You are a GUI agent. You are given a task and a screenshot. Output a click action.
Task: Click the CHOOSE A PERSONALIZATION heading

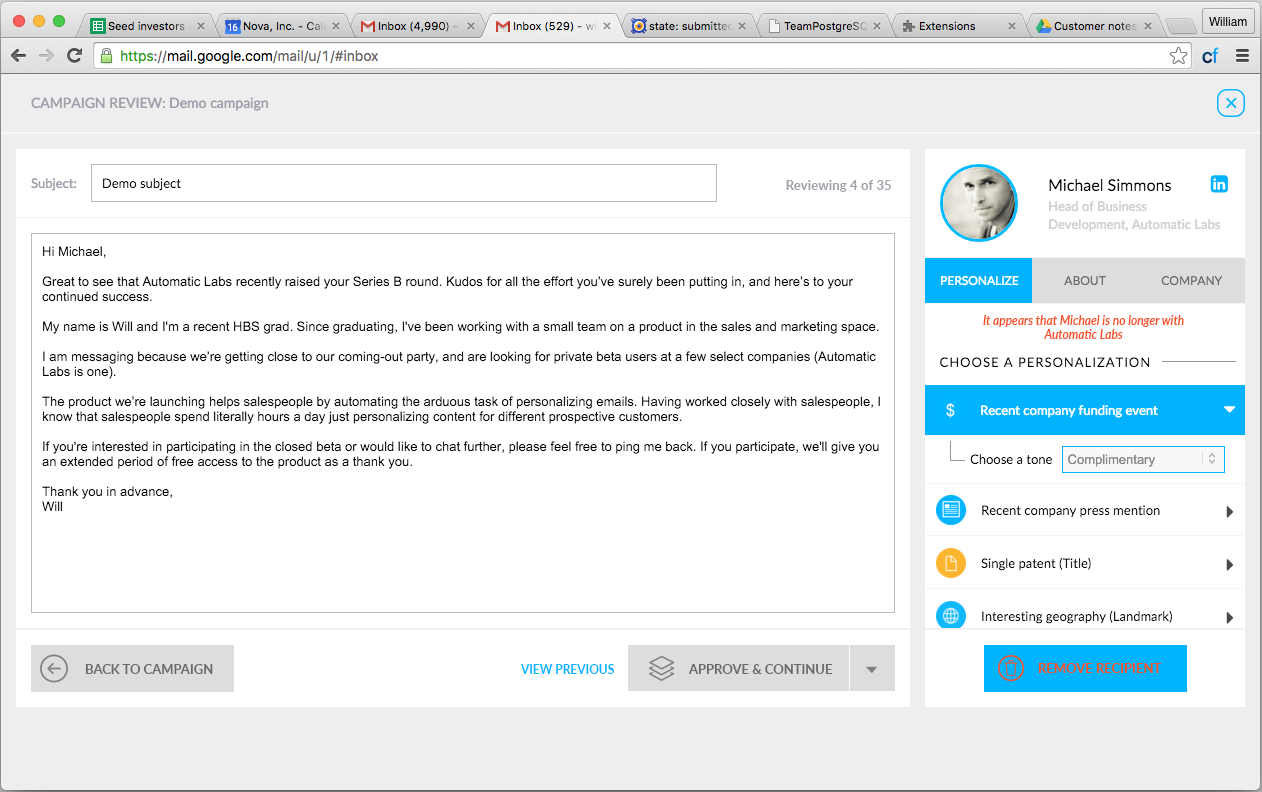[1045, 362]
